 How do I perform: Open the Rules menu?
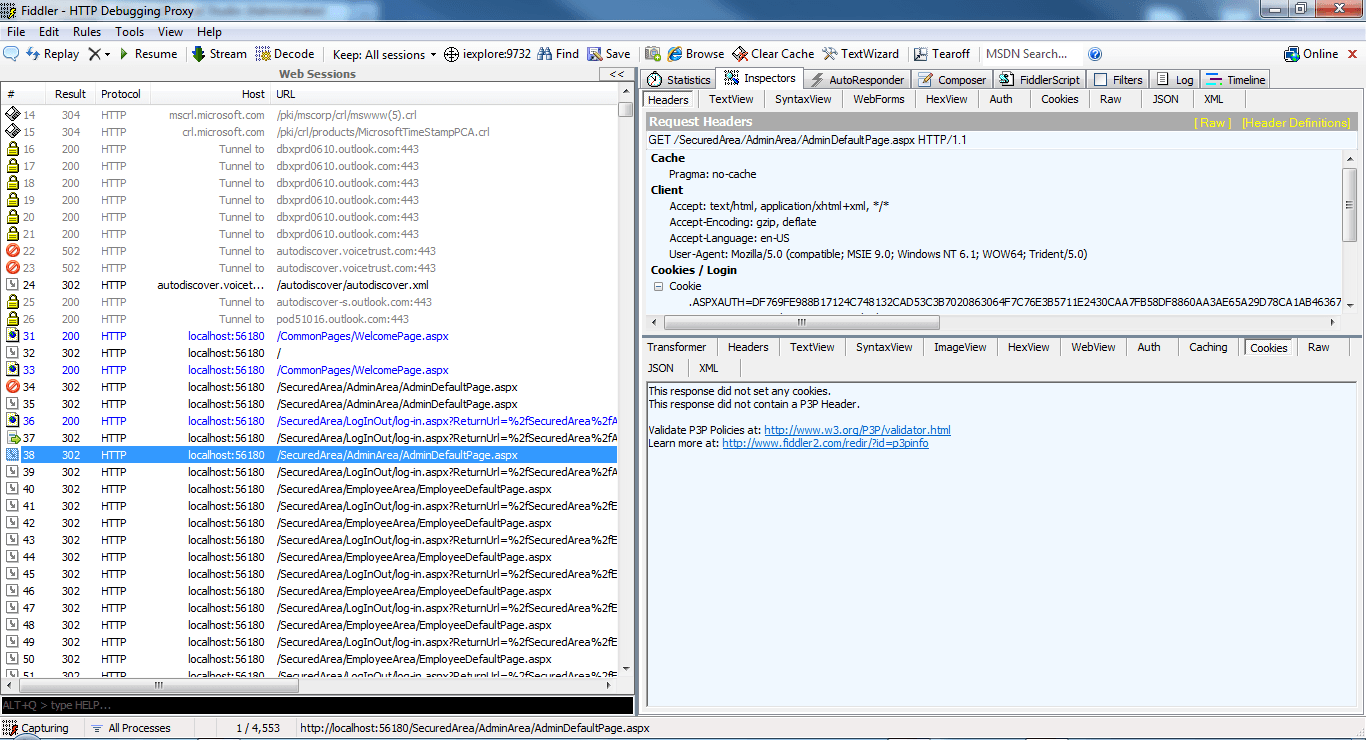click(87, 32)
